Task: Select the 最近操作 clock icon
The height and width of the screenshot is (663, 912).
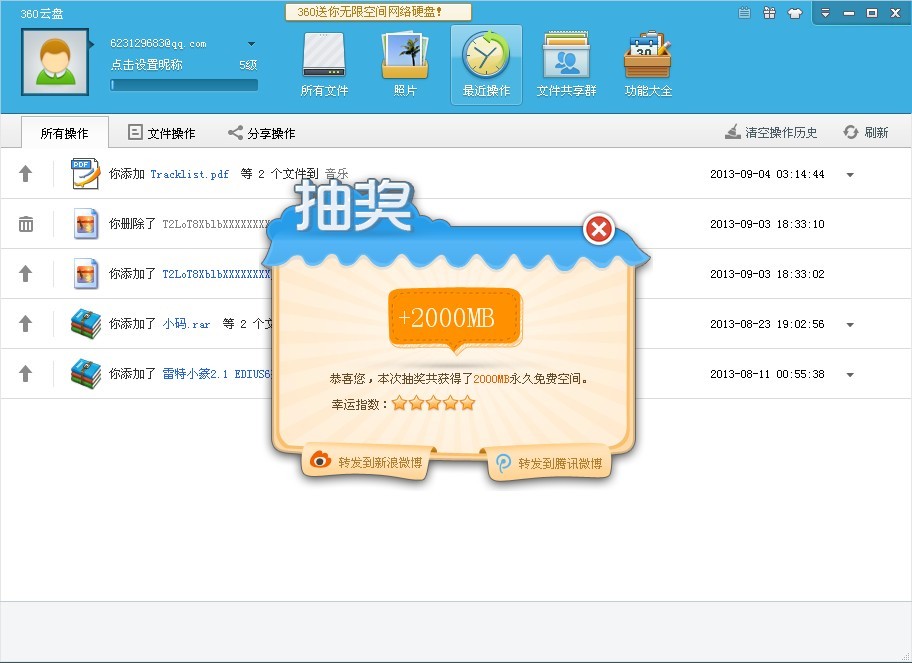Action: (486, 65)
